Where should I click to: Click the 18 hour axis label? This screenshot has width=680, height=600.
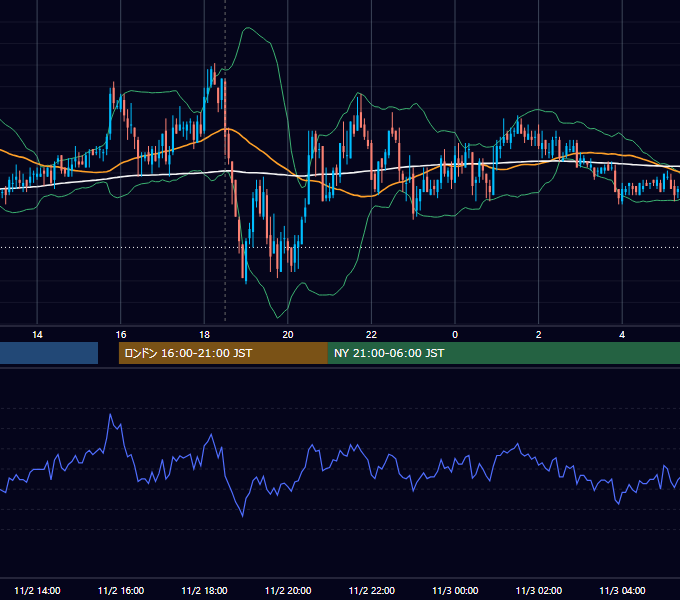[x=204, y=335]
